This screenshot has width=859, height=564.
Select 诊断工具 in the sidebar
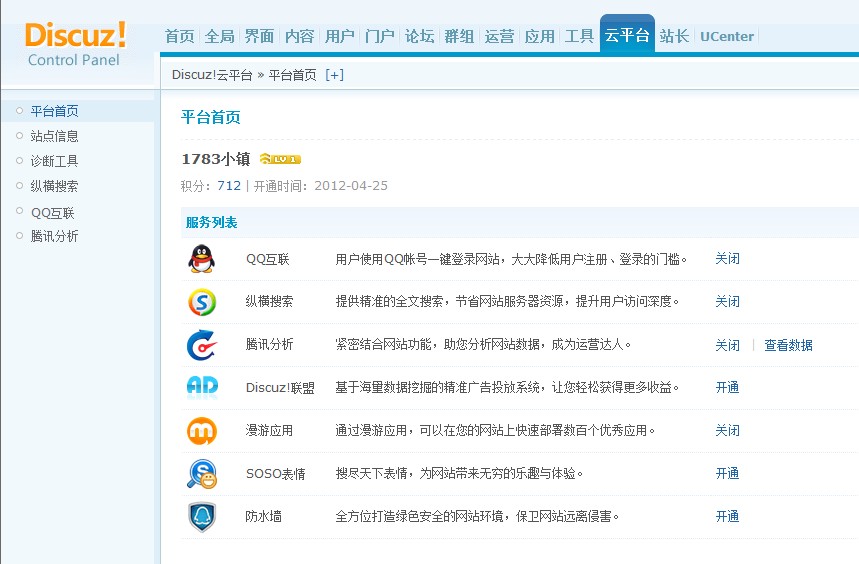click(x=54, y=161)
